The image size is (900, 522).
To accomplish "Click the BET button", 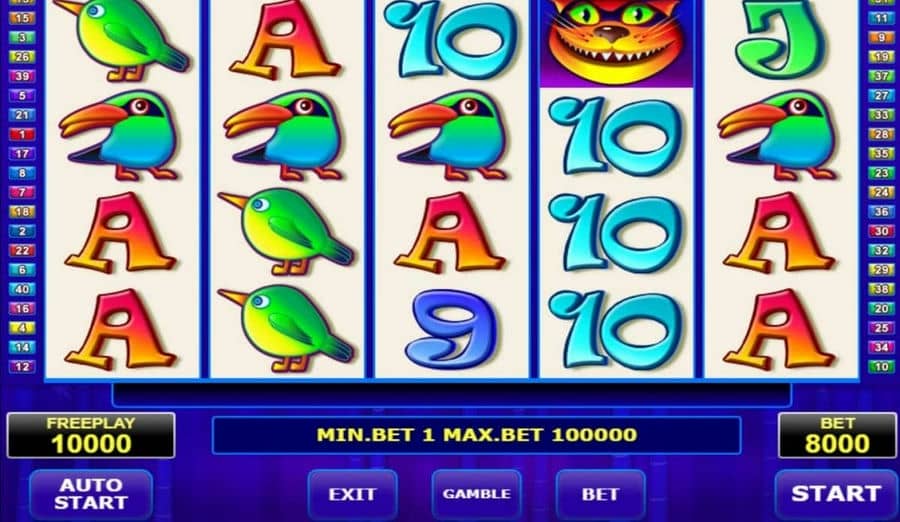I will tap(600, 494).
